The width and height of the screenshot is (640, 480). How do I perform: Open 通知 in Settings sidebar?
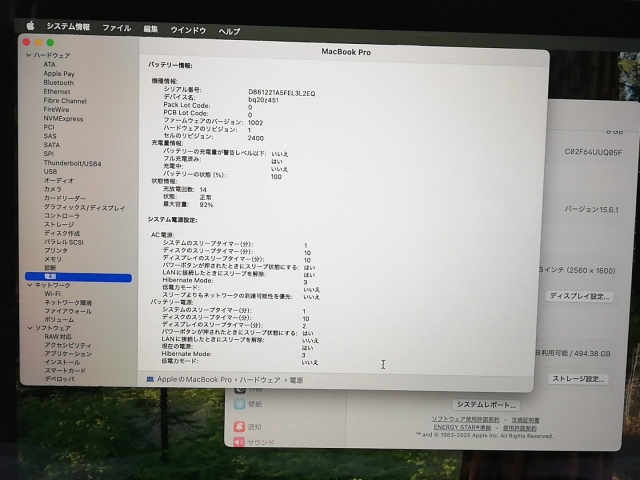[x=248, y=427]
